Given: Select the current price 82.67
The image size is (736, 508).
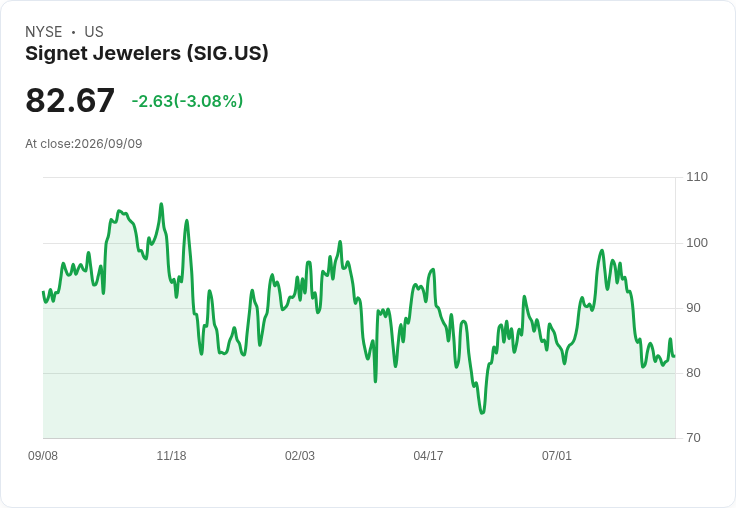Looking at the screenshot, I should pos(70,100).
